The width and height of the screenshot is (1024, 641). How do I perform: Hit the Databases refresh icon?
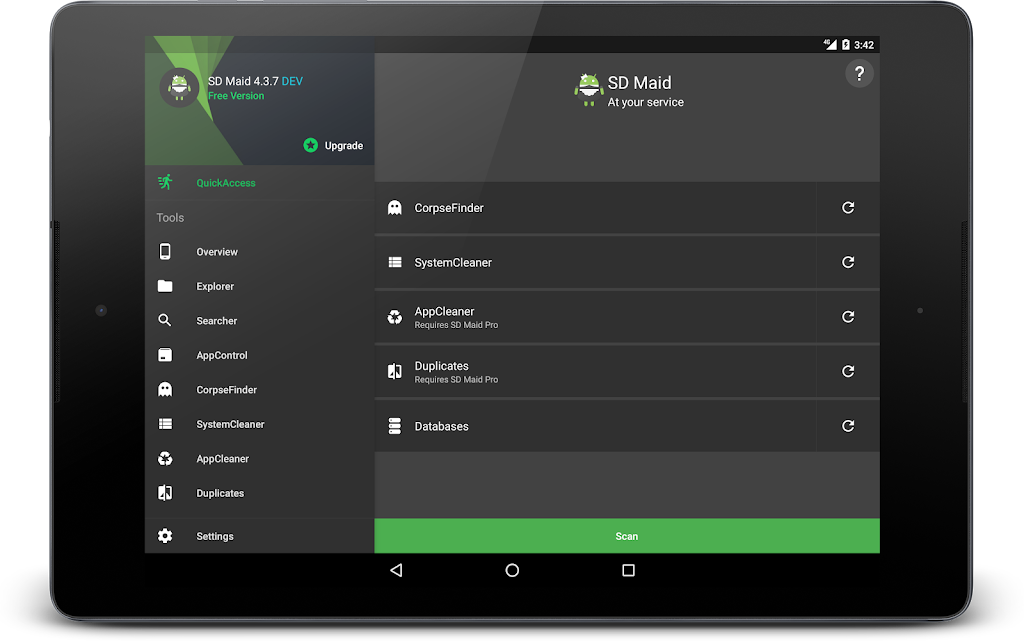coord(848,426)
